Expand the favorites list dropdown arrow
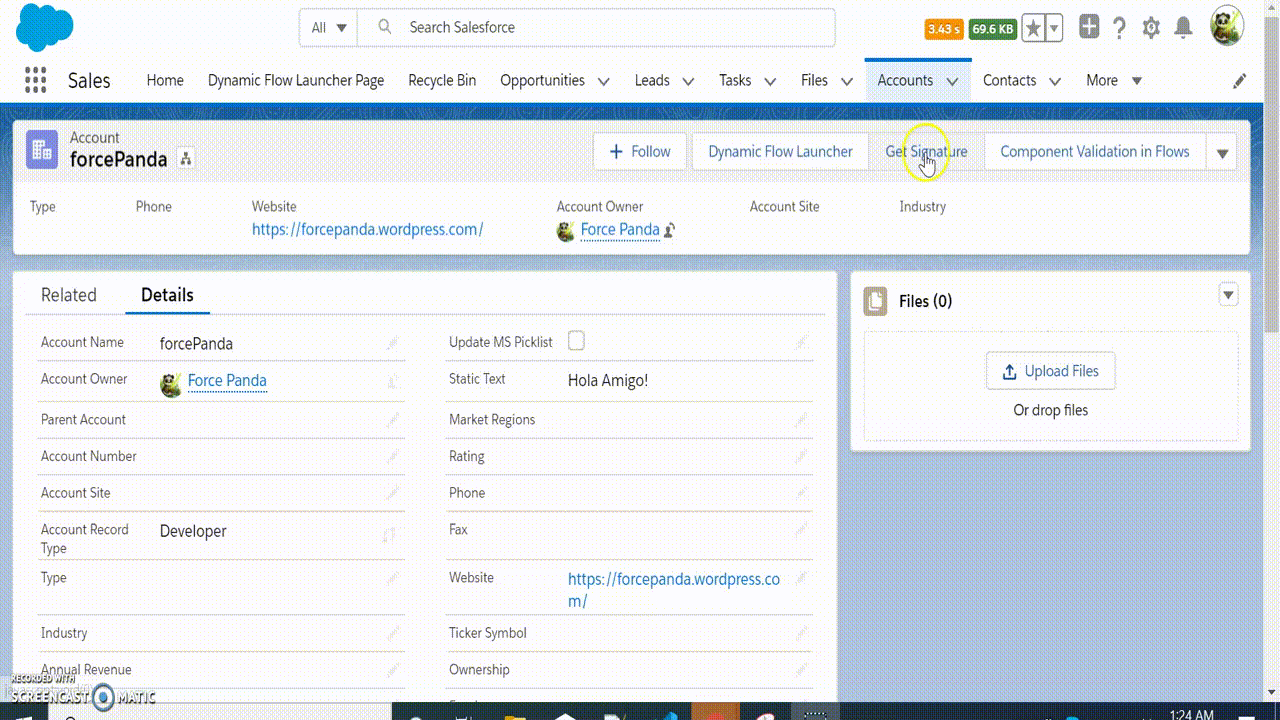This screenshot has height=720, width=1280. 1054,29
